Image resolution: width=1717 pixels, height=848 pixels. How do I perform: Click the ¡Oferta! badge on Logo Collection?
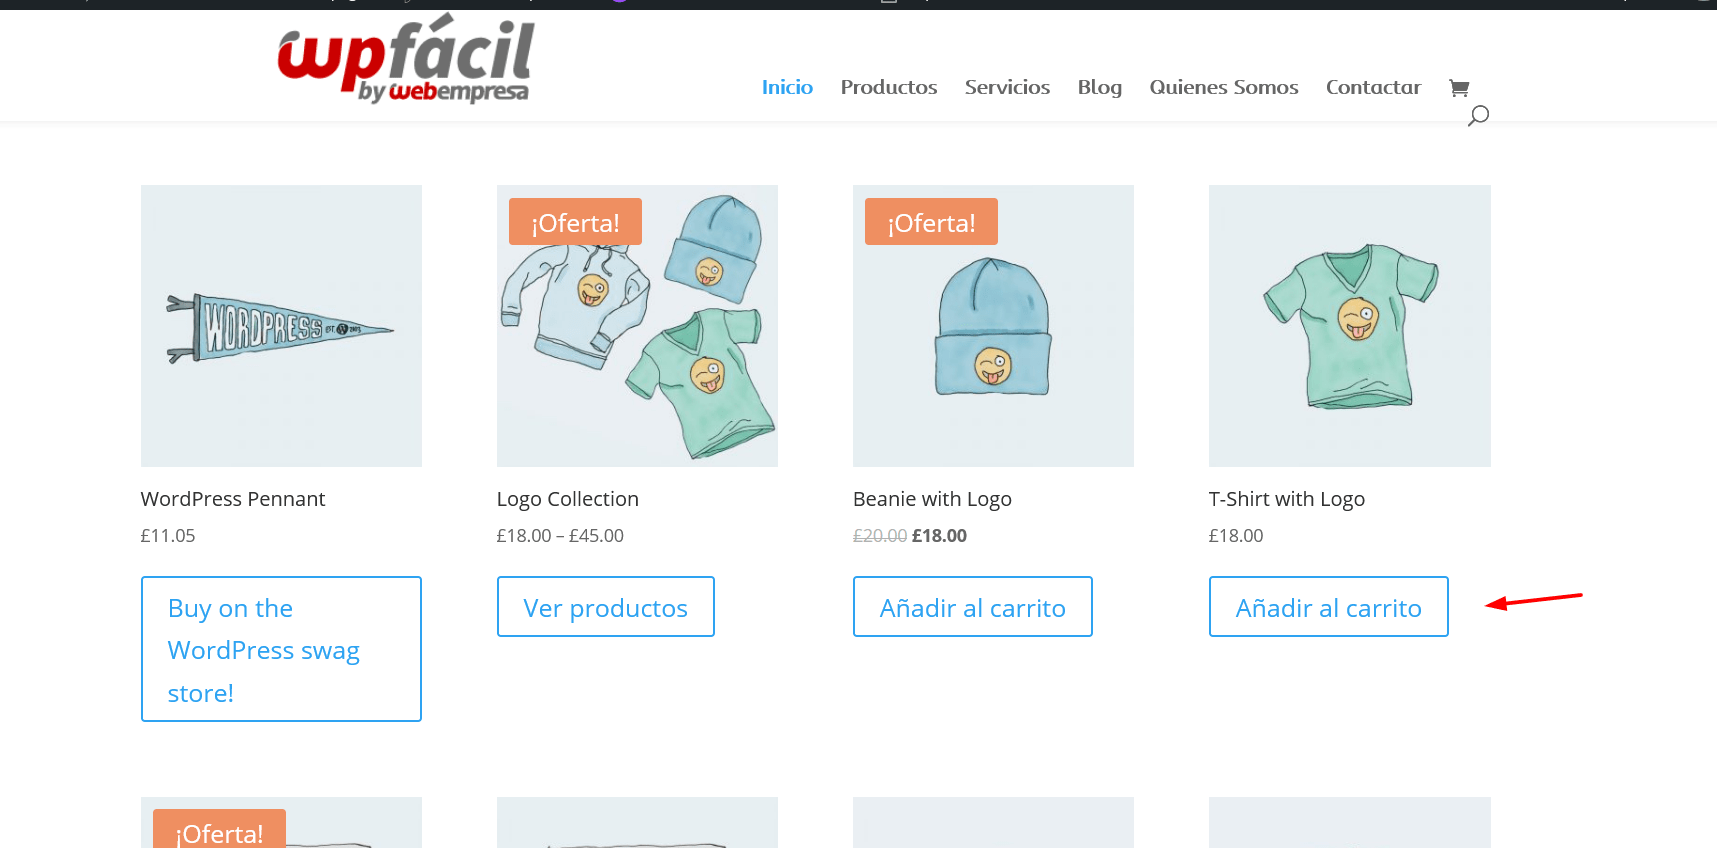tap(575, 222)
